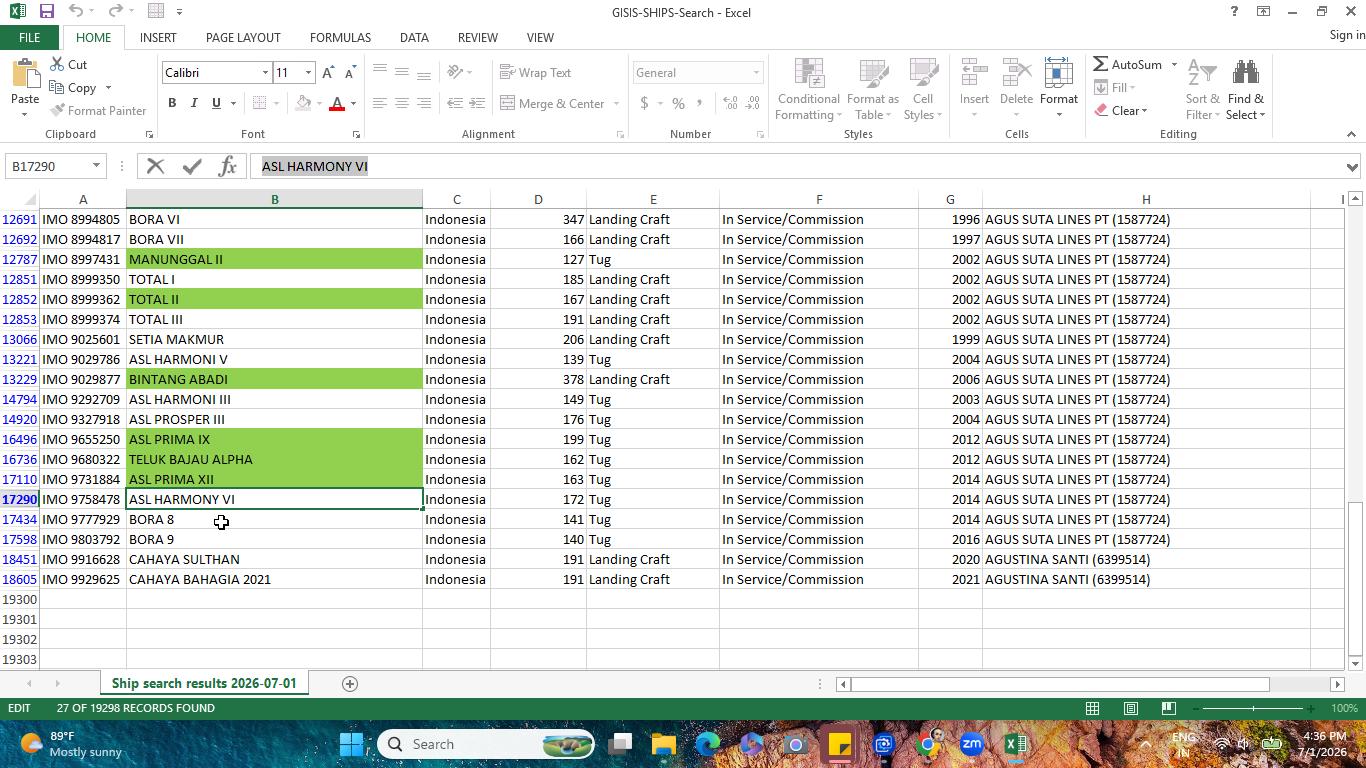Open the Name Box dropdown arrow
The image size is (1366, 768).
96,166
